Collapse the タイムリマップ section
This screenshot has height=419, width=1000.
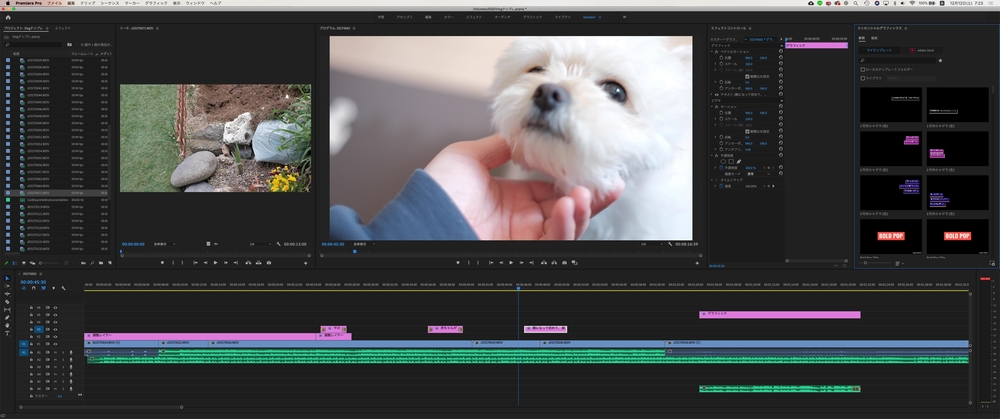pyautogui.click(x=713, y=180)
